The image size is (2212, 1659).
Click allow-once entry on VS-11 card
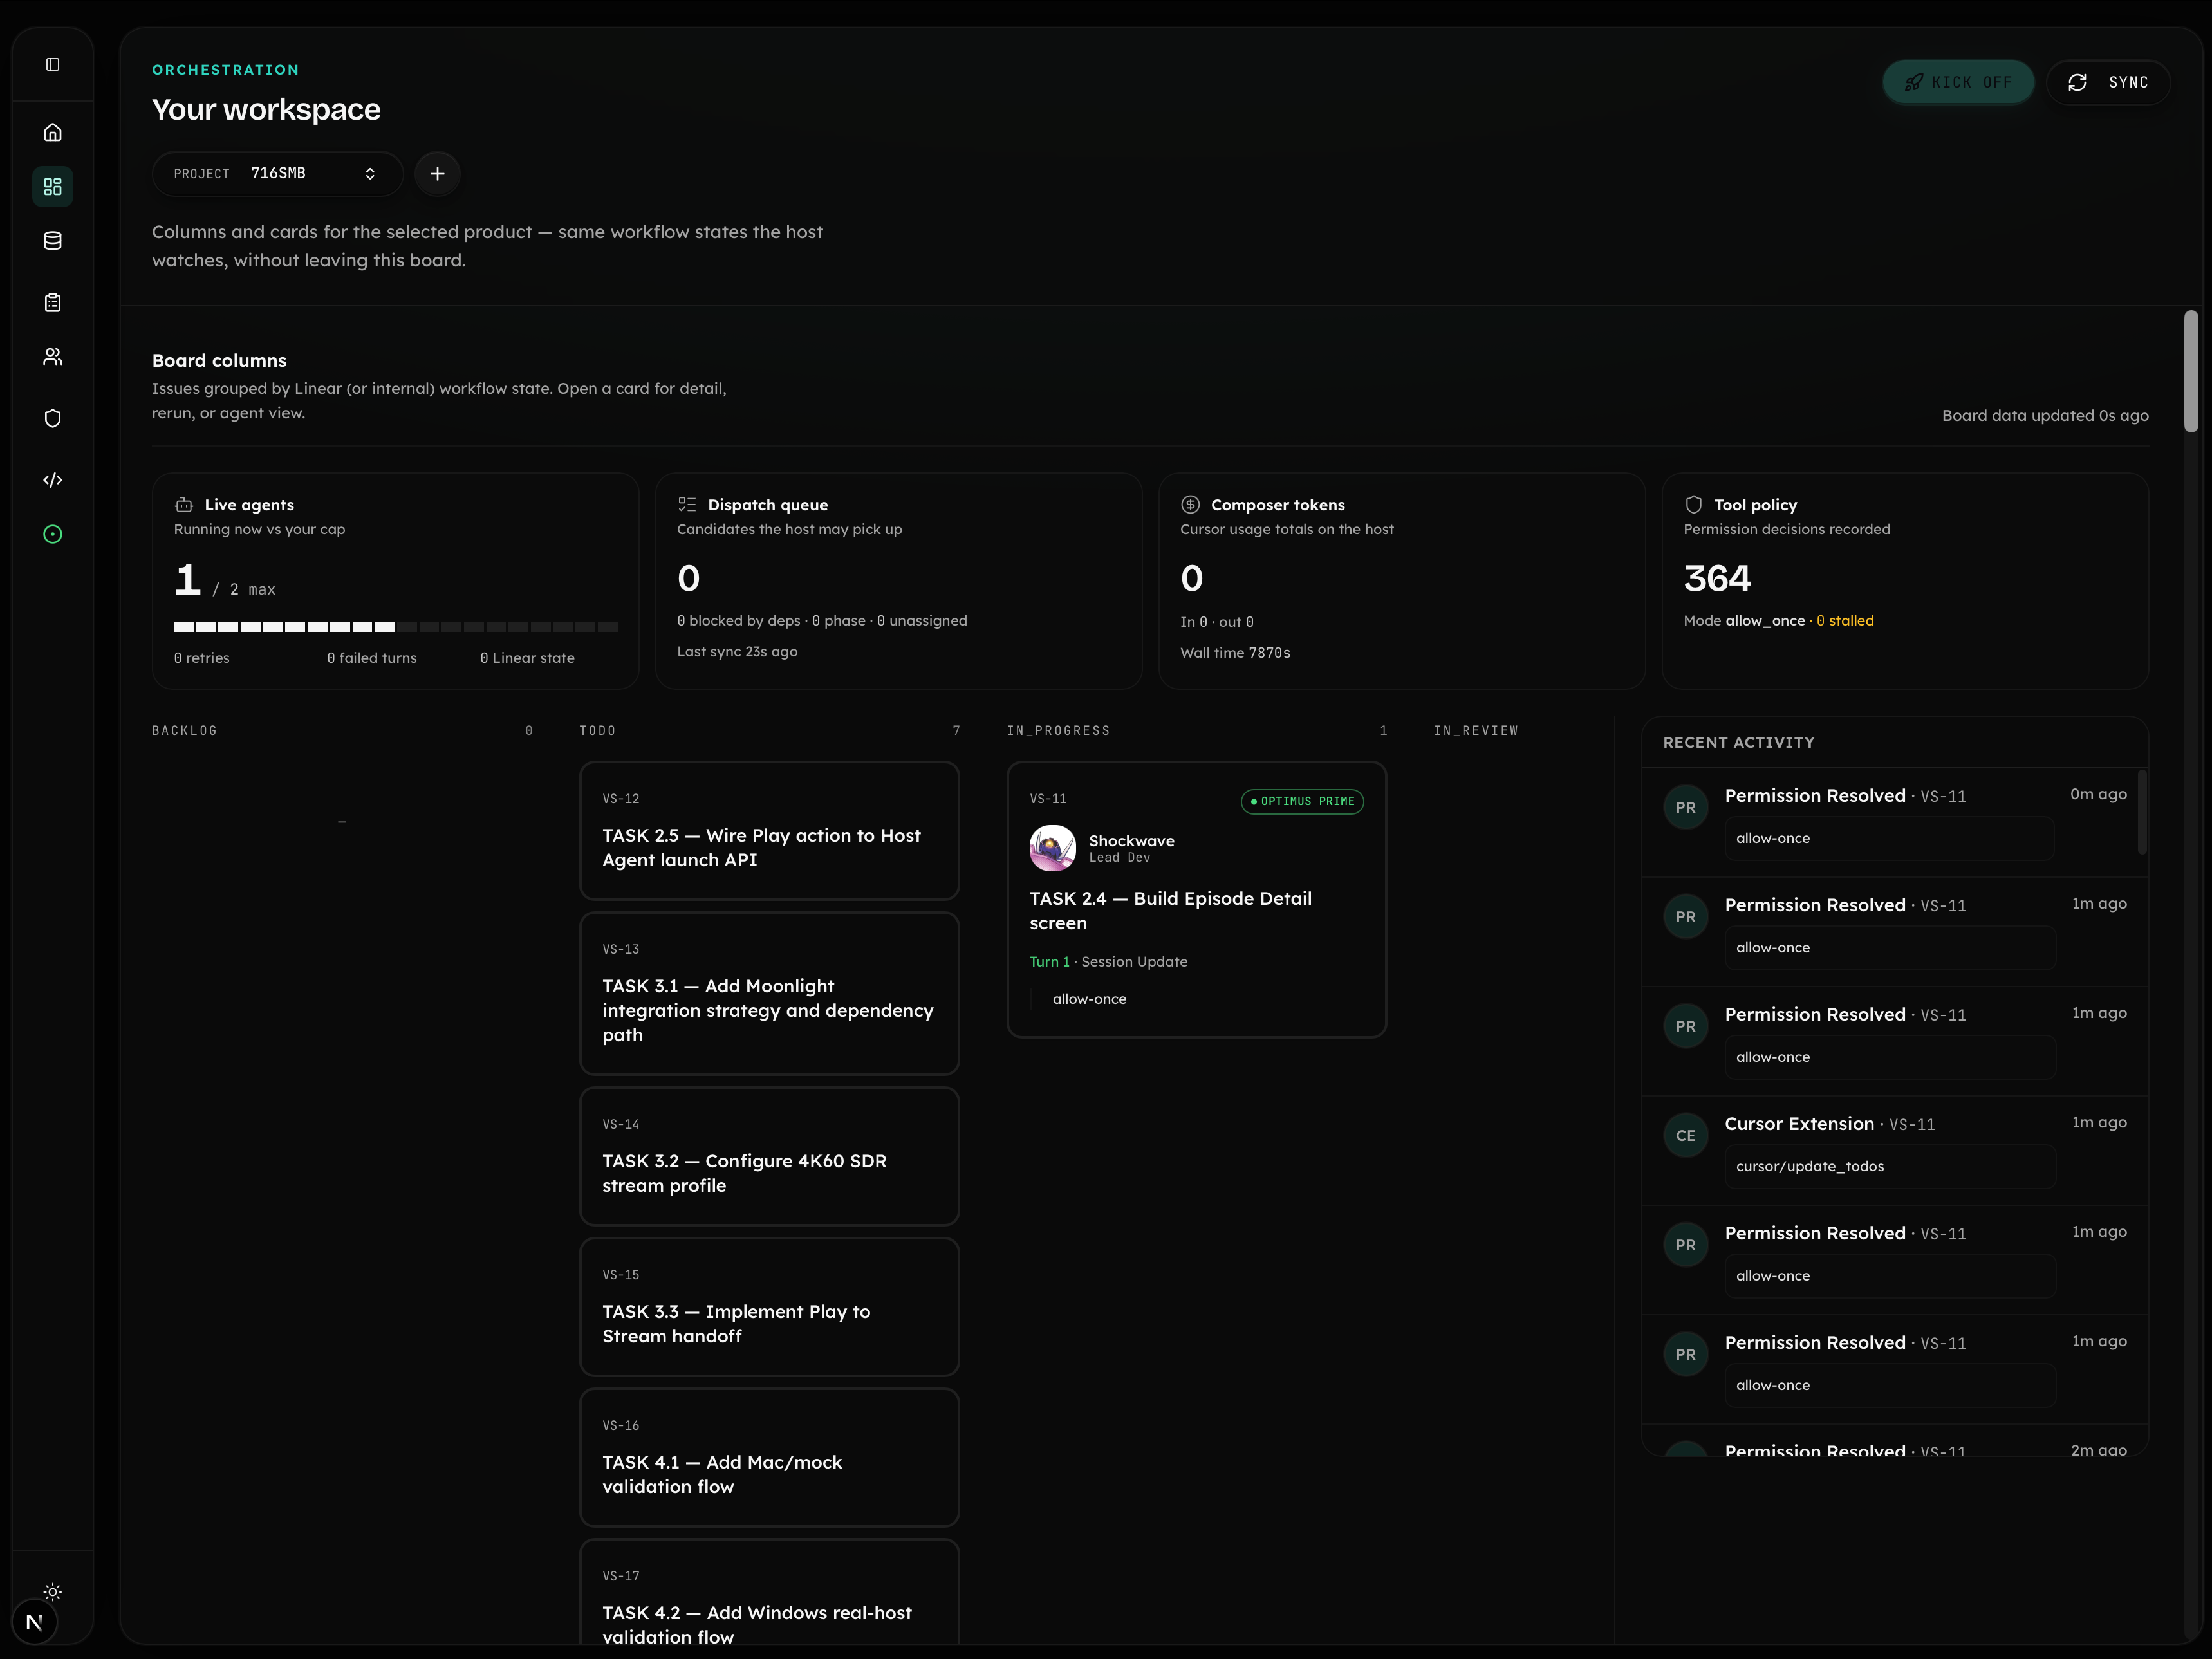click(1089, 999)
